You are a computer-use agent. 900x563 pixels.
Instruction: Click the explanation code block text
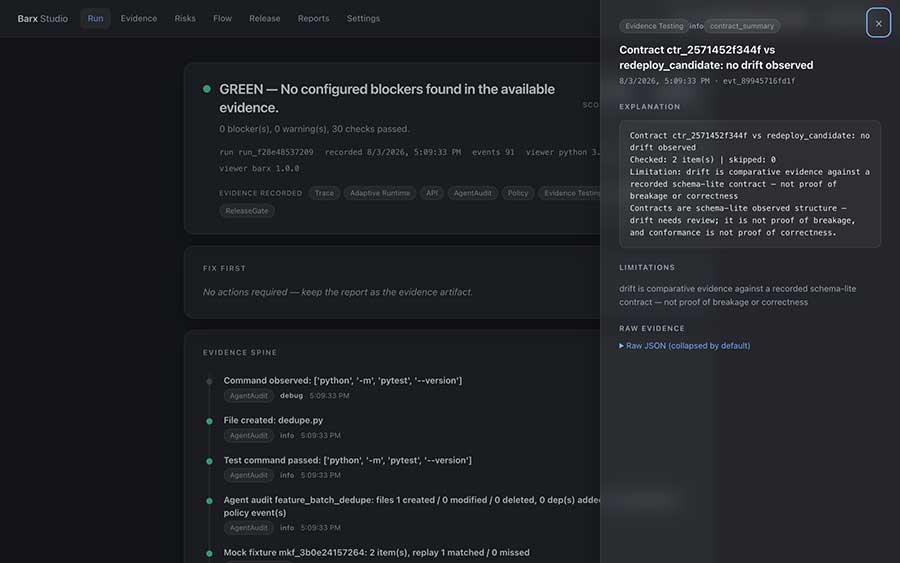pos(750,184)
